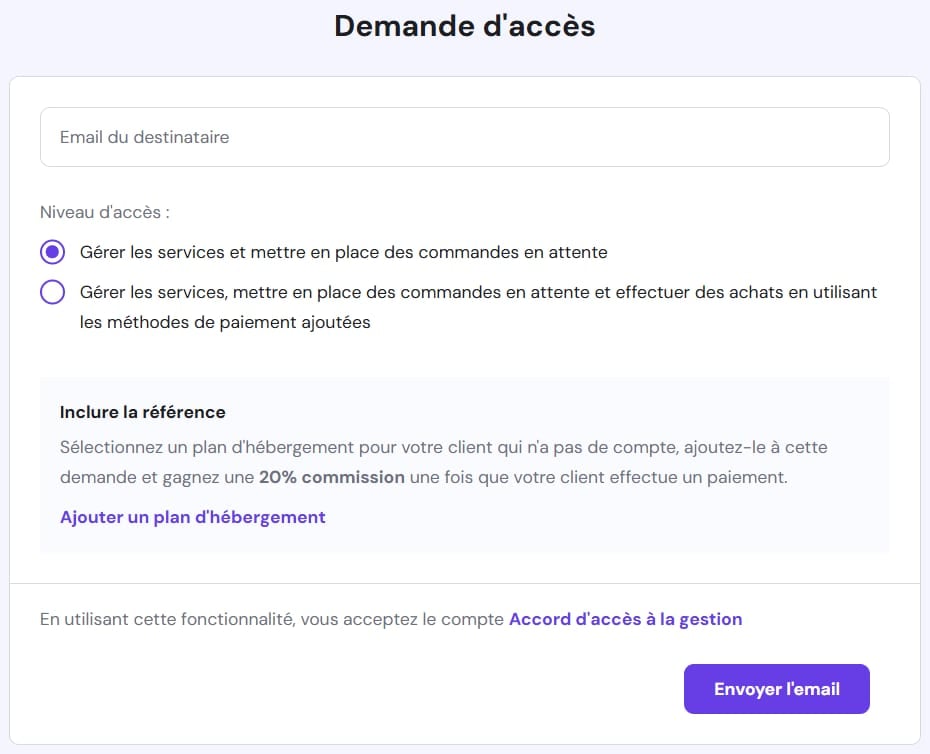Click the 'une fois que votre client effectue un paiement' text

[x=598, y=477]
